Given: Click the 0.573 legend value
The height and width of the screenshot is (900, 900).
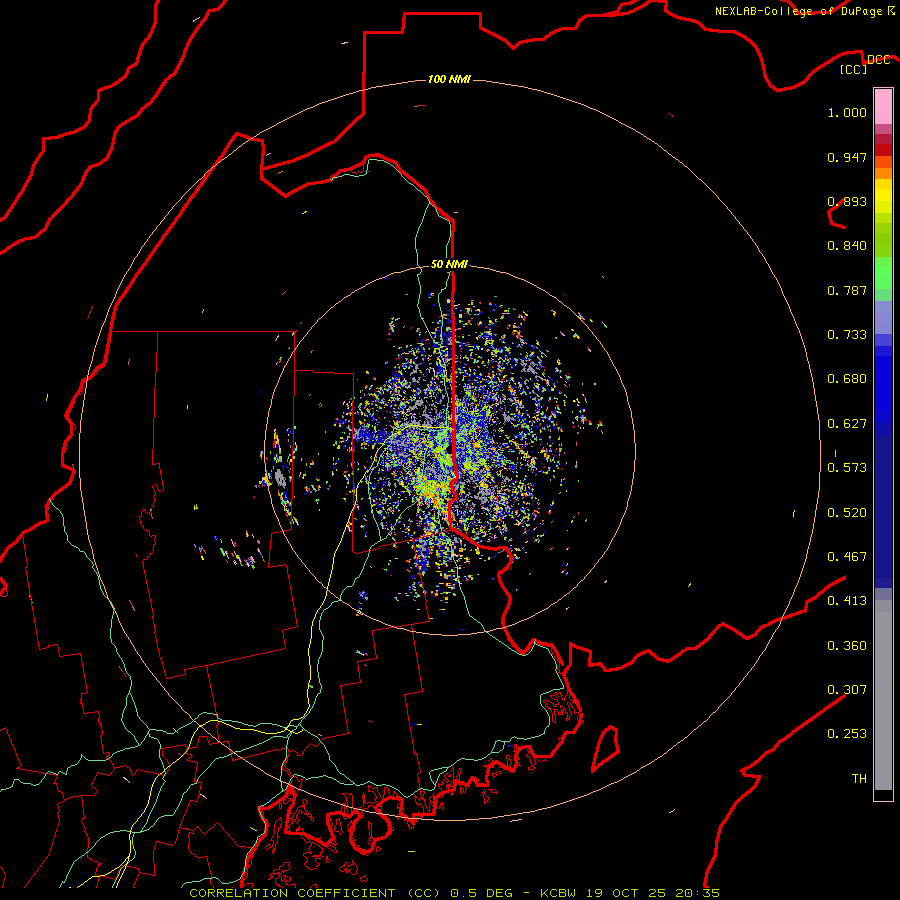Looking at the screenshot, I should 847,468.
